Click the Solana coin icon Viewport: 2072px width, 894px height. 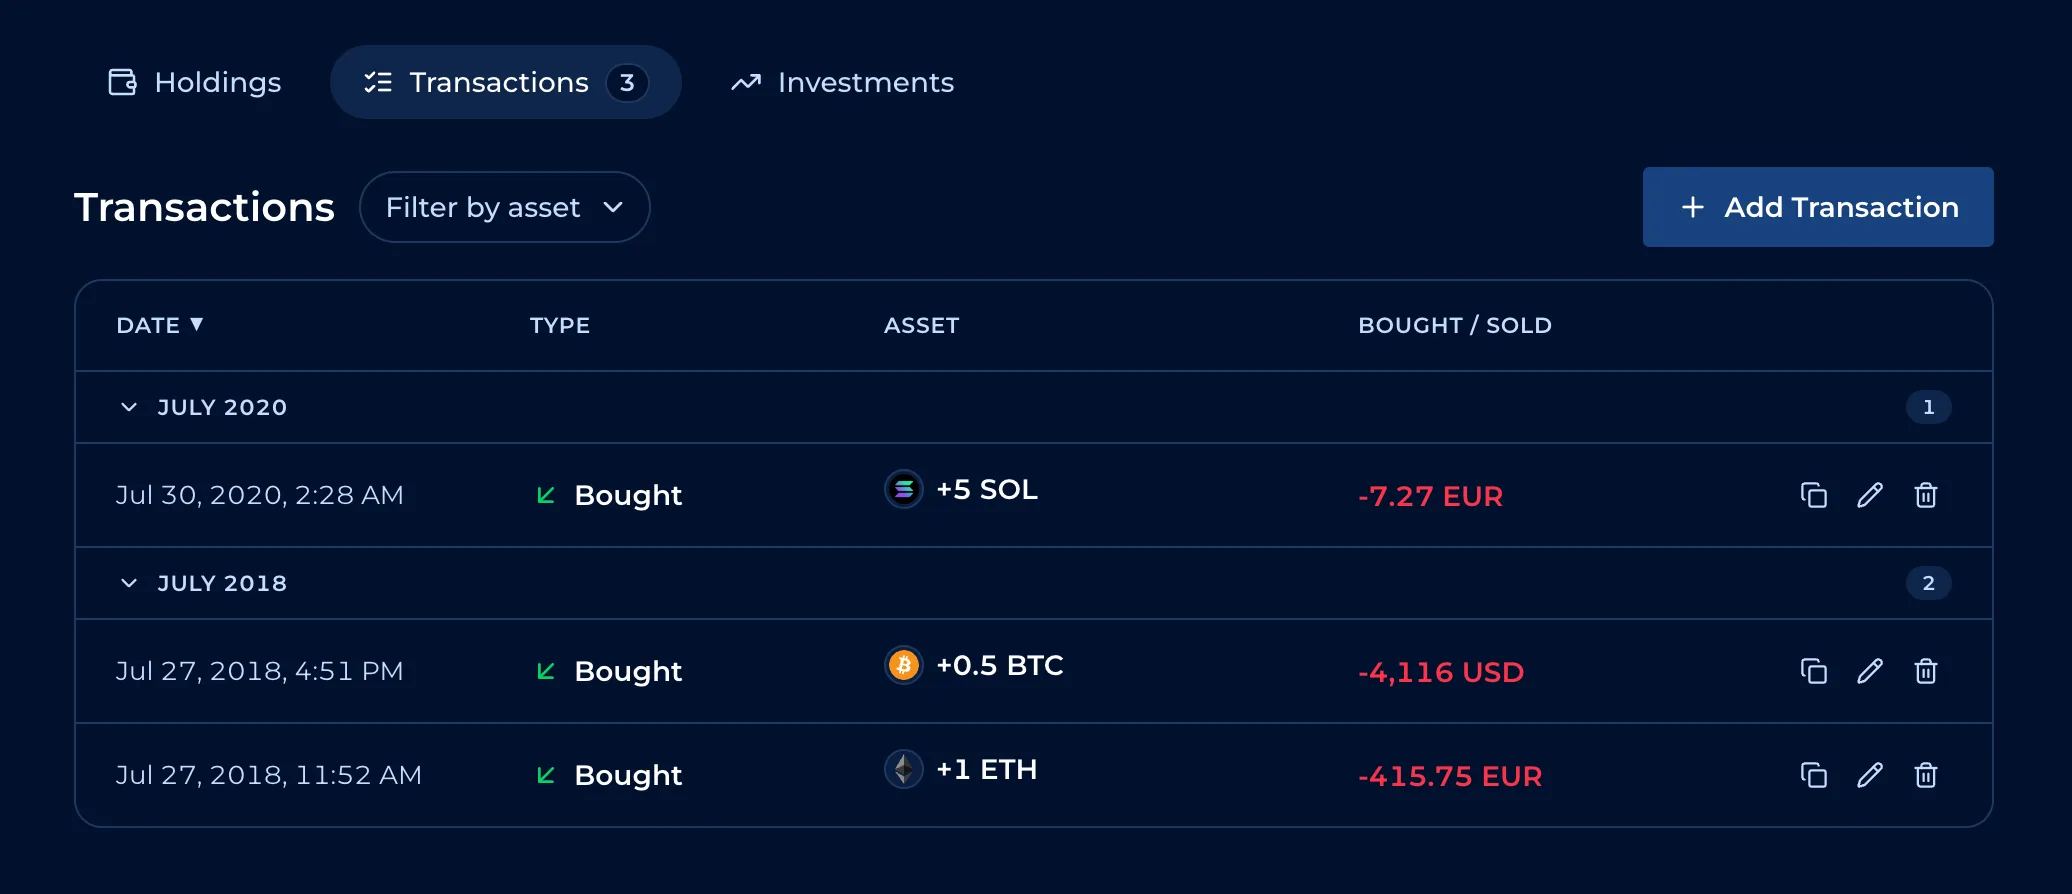tap(904, 489)
